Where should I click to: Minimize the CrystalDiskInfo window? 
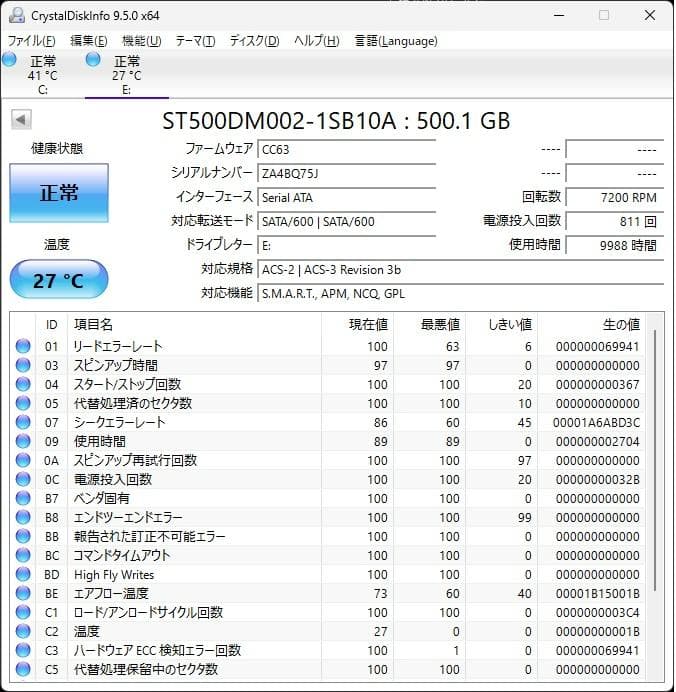559,15
